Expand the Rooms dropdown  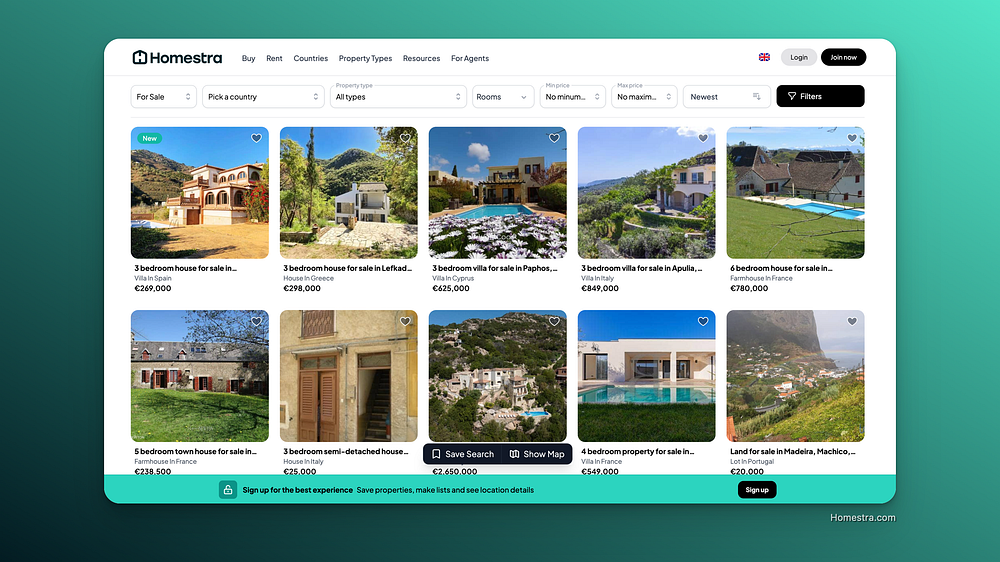503,96
